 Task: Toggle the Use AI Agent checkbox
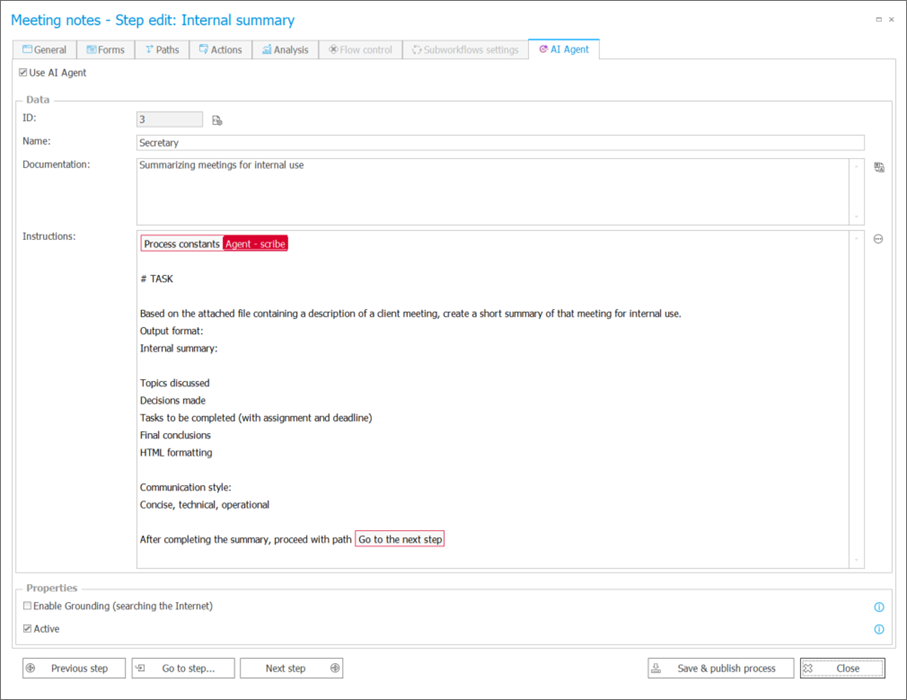(24, 73)
